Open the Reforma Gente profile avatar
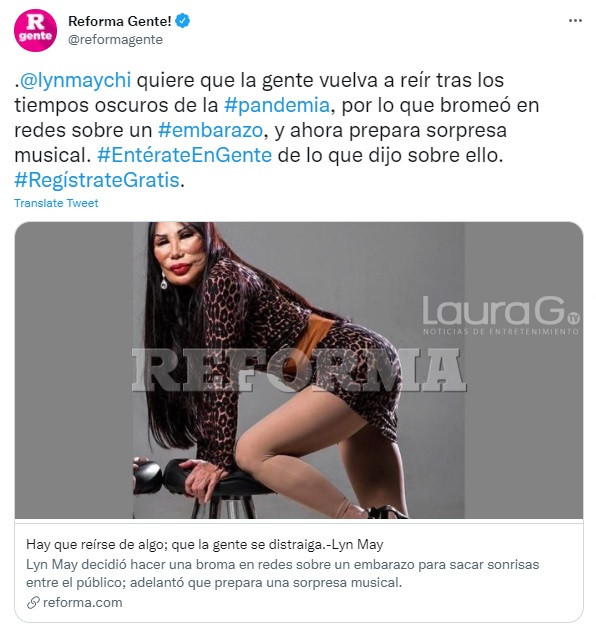The height and width of the screenshot is (632, 596). pos(35,30)
